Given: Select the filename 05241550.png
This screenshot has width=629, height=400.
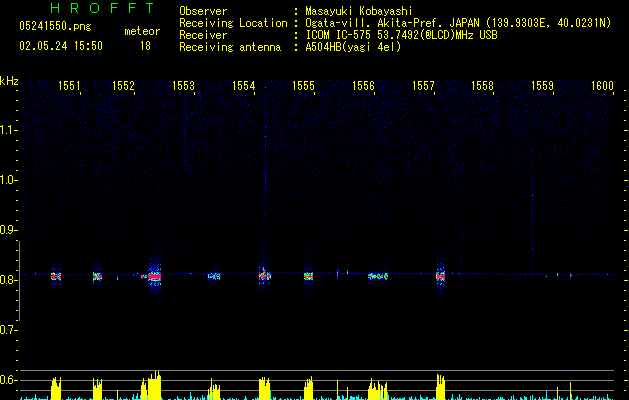Looking at the screenshot, I should [55, 26].
